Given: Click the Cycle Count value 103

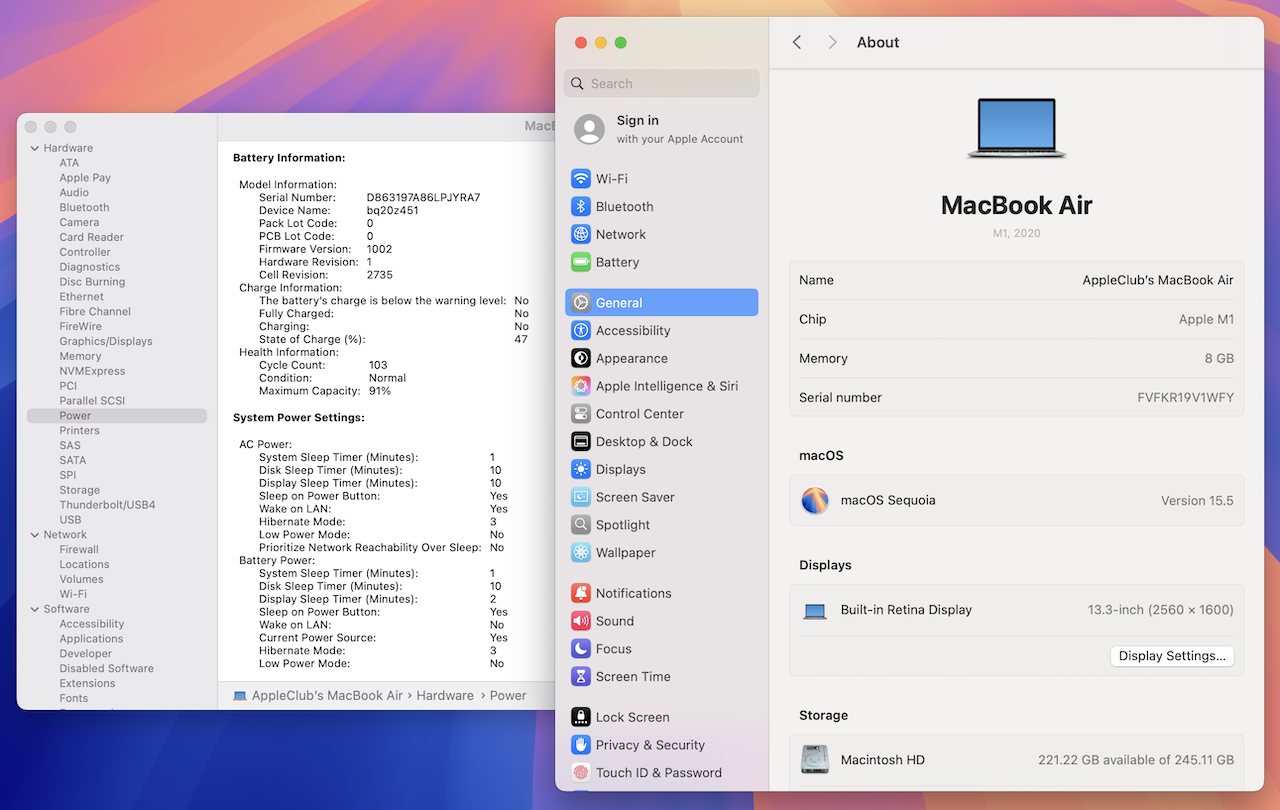Looking at the screenshot, I should pyautogui.click(x=378, y=365).
